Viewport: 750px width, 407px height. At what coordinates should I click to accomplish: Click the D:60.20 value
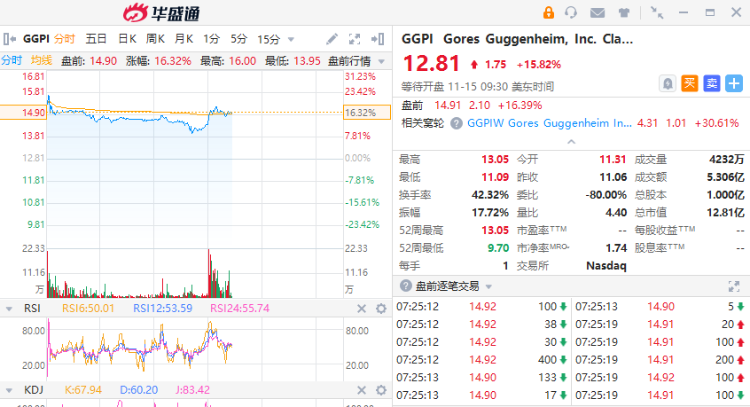[x=139, y=390]
